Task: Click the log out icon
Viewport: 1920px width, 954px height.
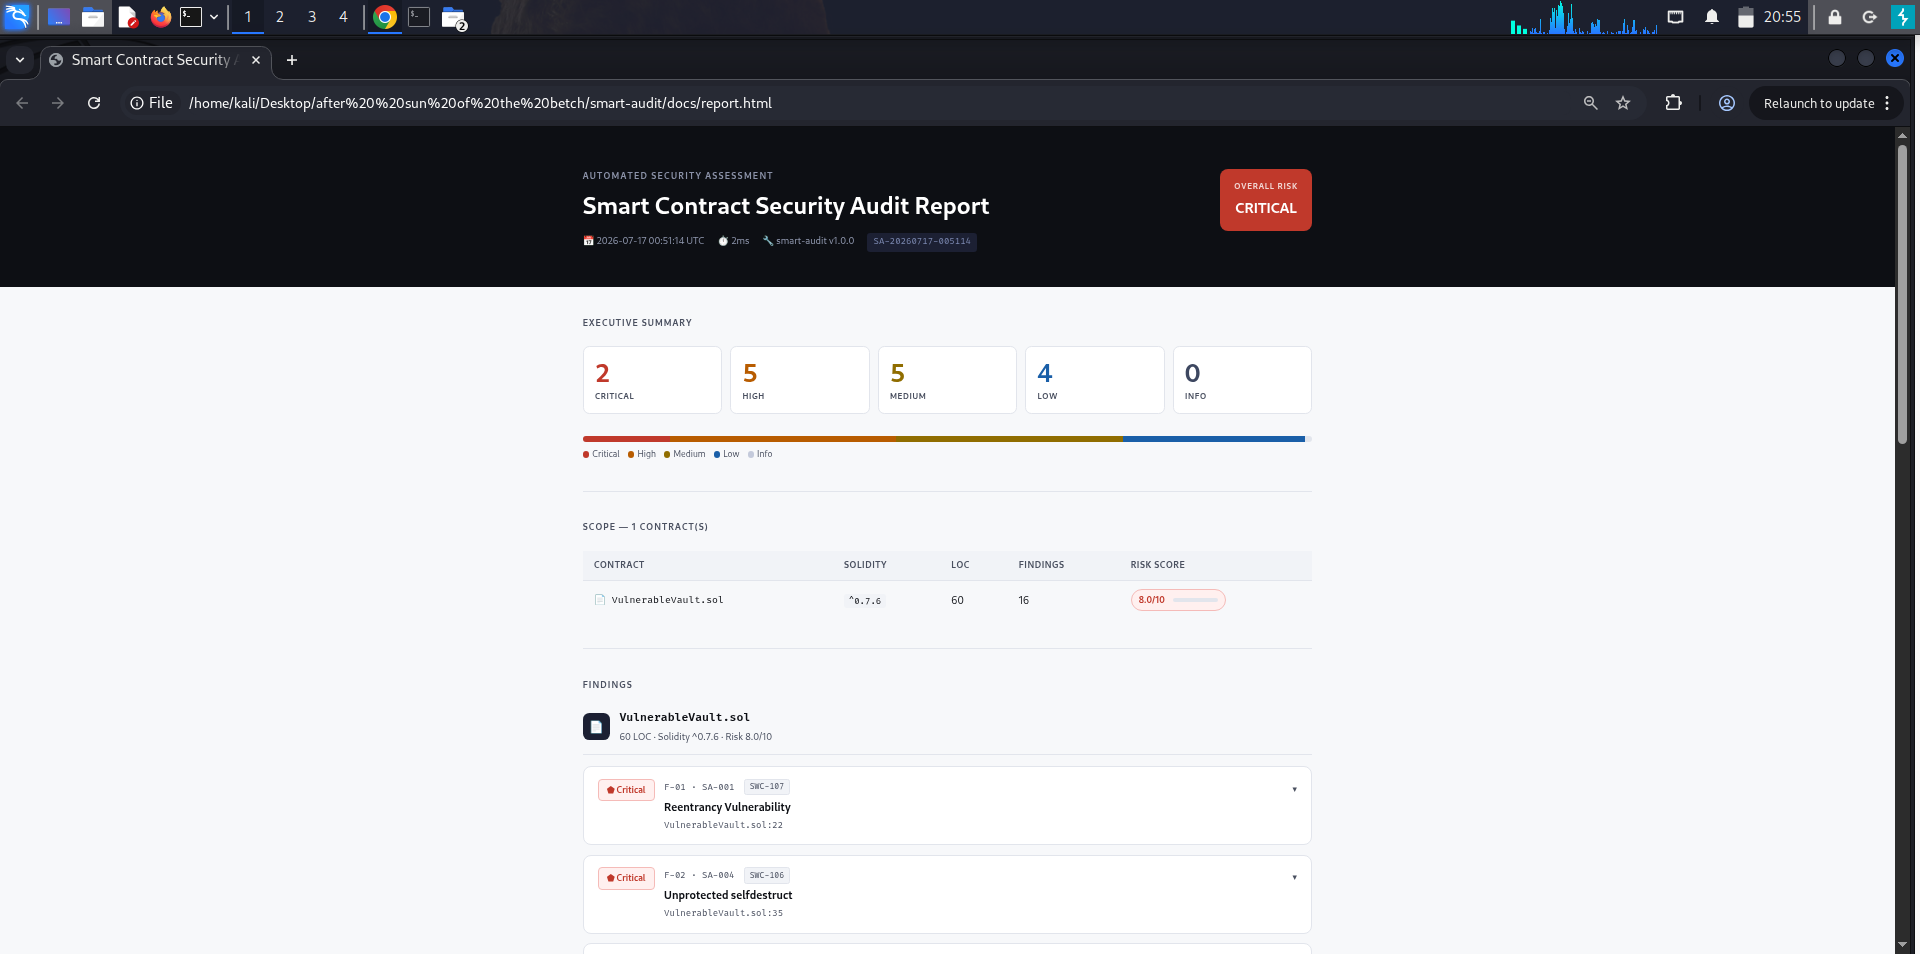Action: [x=1869, y=17]
